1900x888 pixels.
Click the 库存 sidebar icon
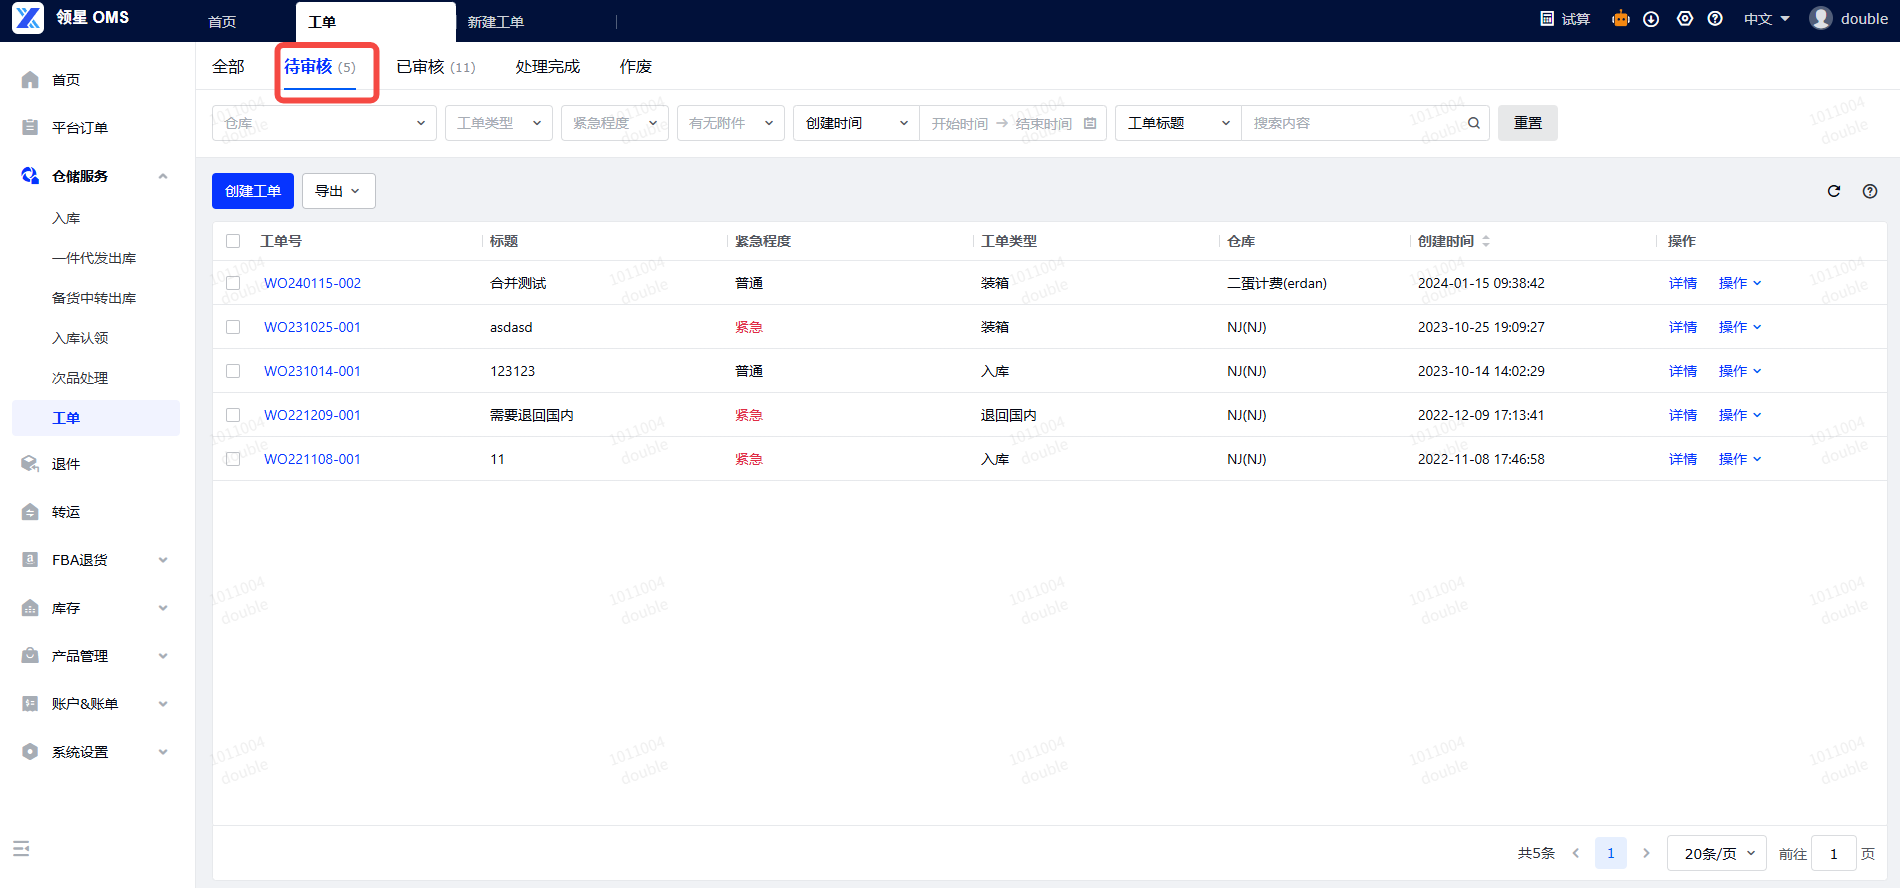point(30,608)
